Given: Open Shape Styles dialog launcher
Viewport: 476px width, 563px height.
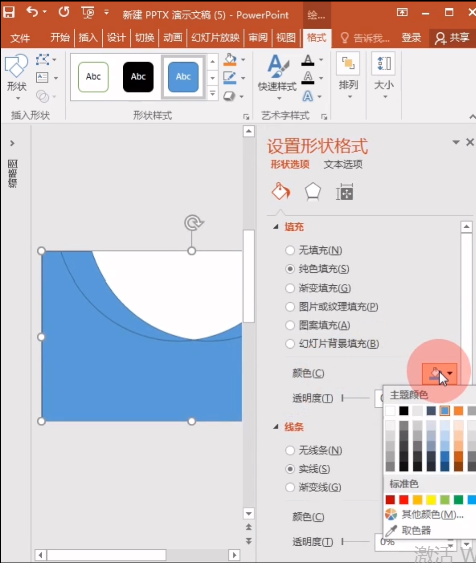Looking at the screenshot, I should tap(246, 117).
